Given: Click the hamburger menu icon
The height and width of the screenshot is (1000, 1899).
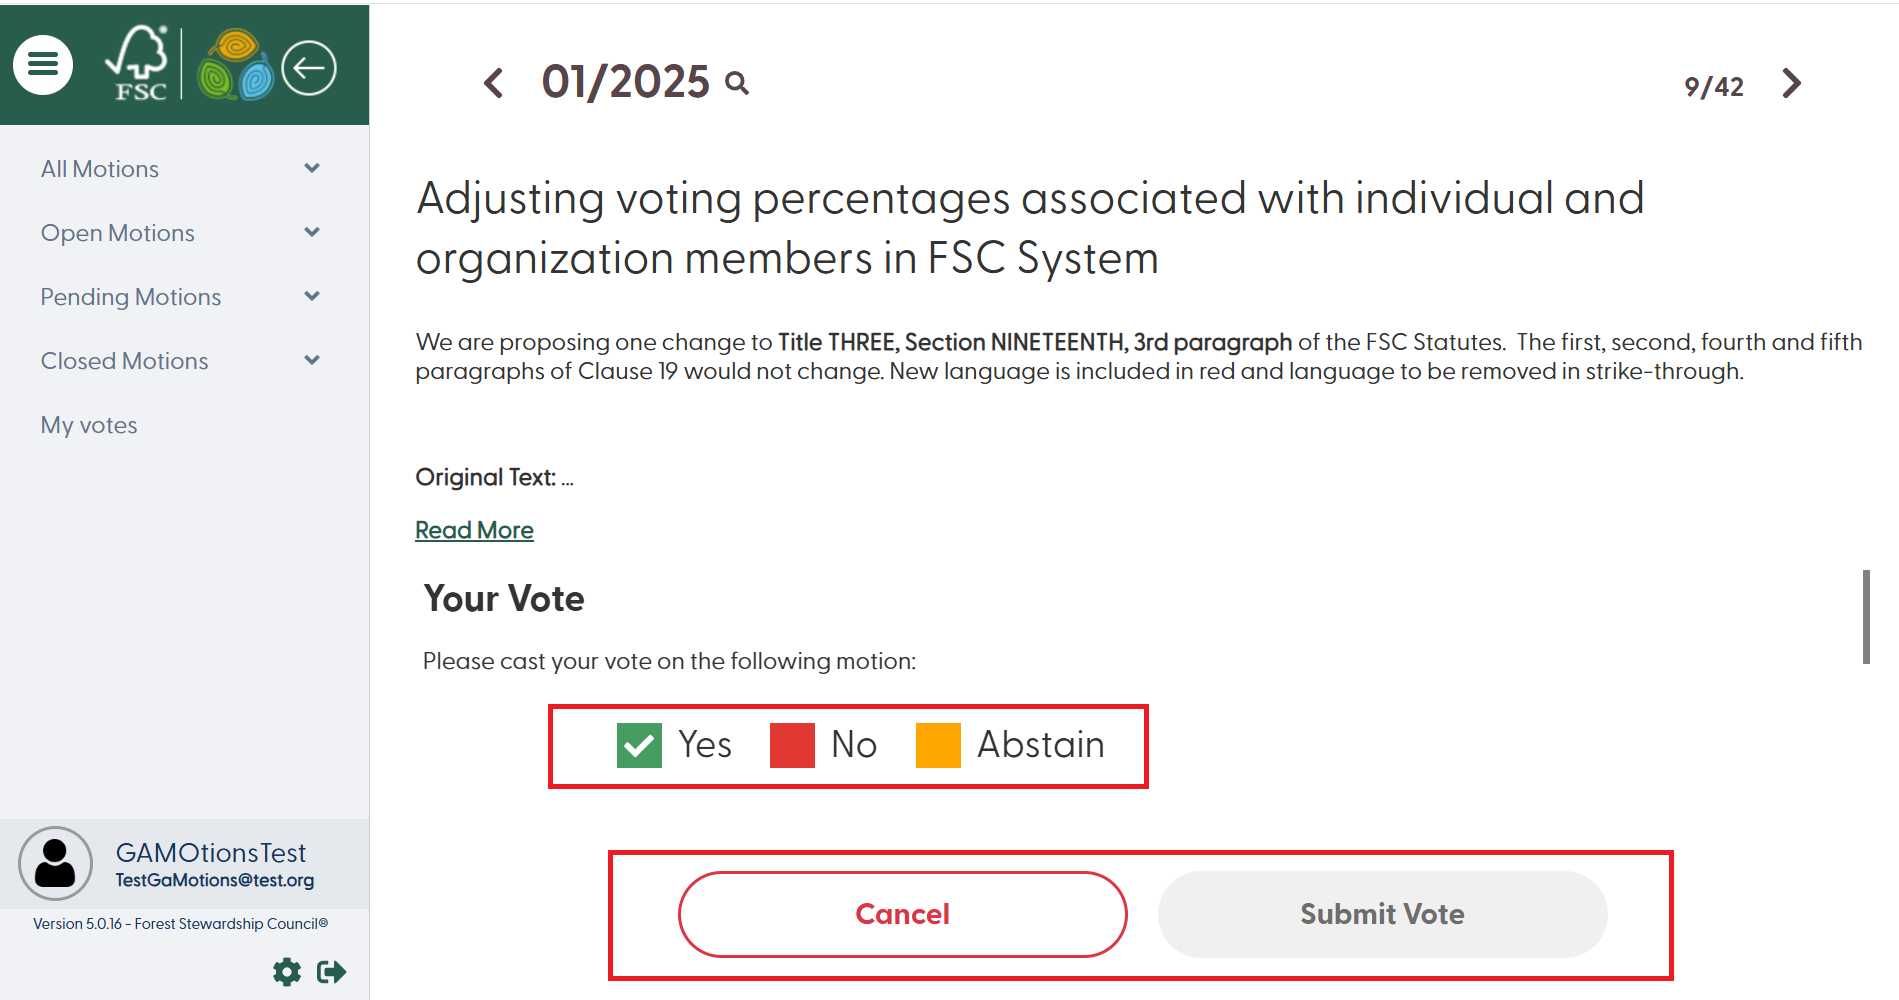Looking at the screenshot, I should tap(43, 65).
